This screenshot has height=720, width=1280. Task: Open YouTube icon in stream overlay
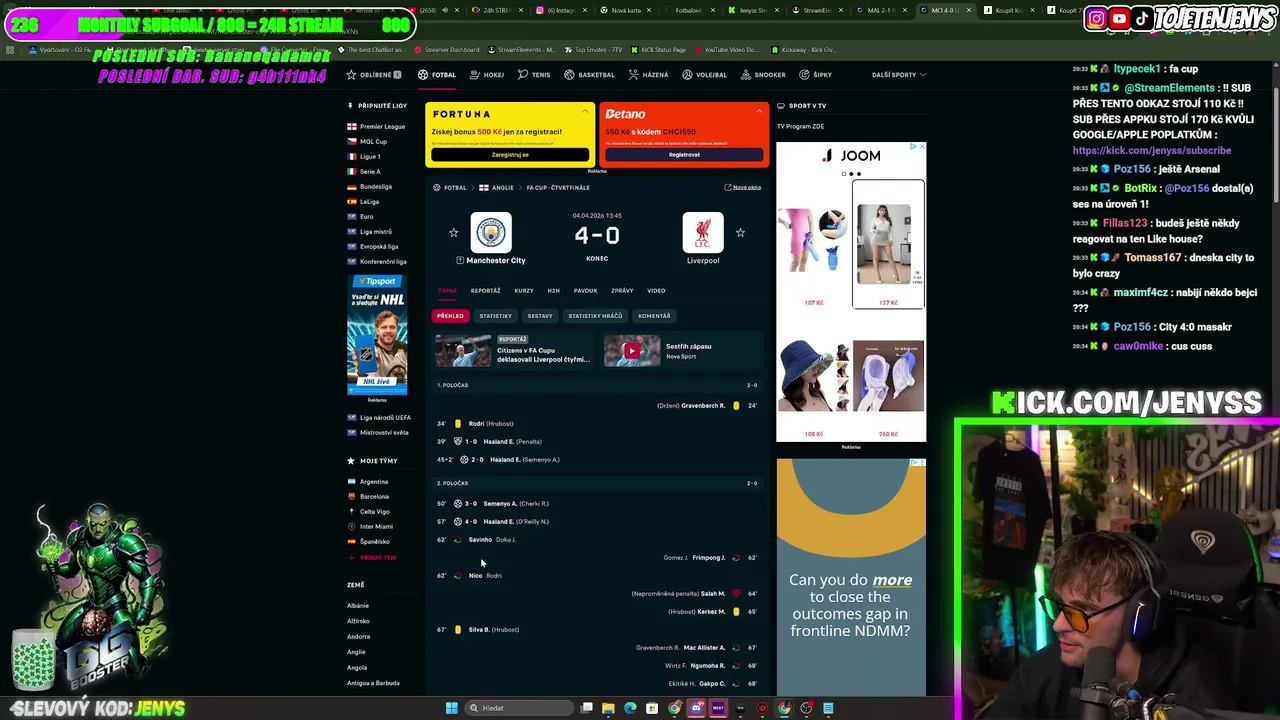click(1119, 19)
